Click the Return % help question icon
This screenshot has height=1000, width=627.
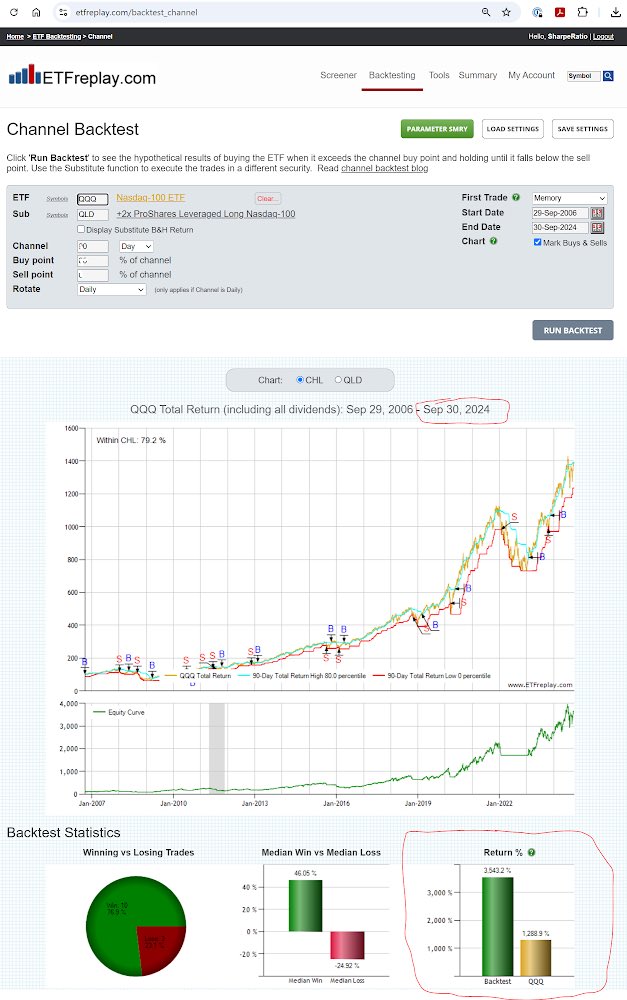coord(531,853)
